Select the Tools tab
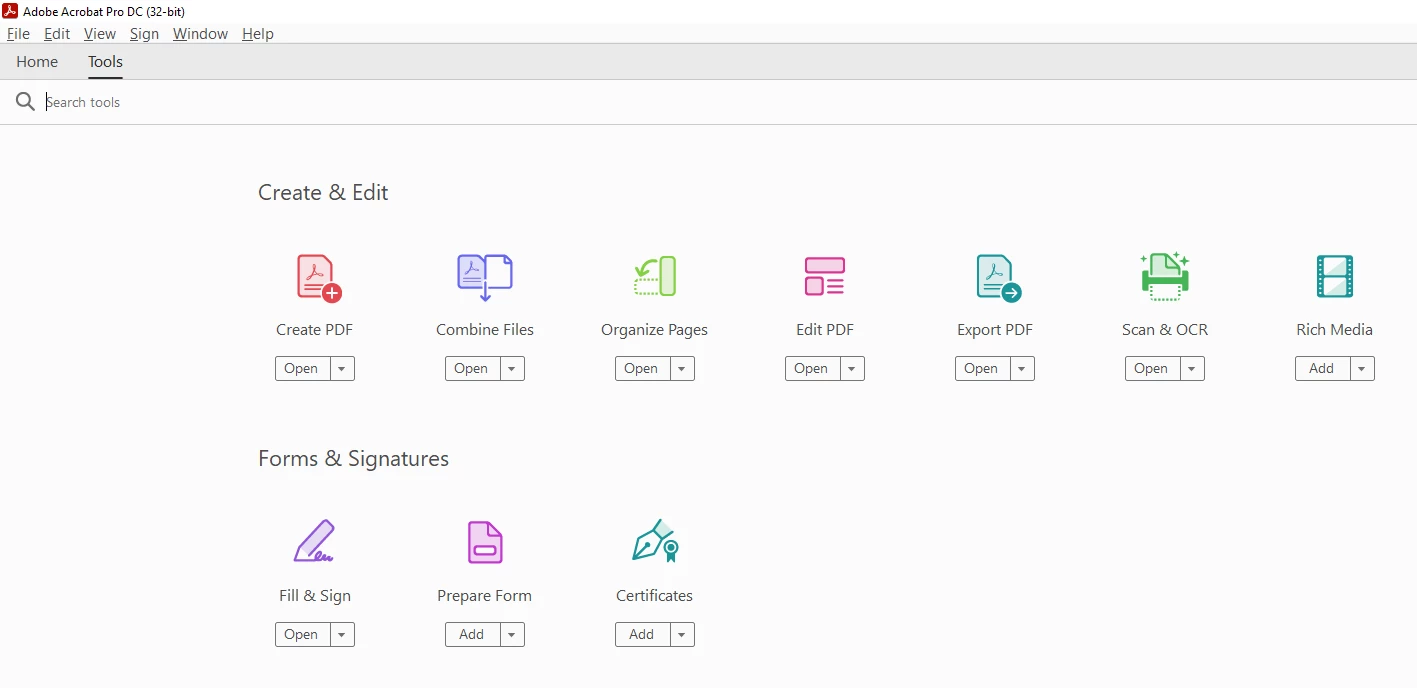 [x=105, y=62]
